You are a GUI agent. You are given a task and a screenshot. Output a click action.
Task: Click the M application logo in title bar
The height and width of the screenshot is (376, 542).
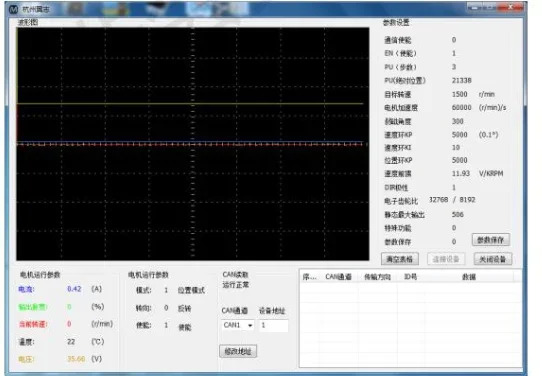pos(13,9)
